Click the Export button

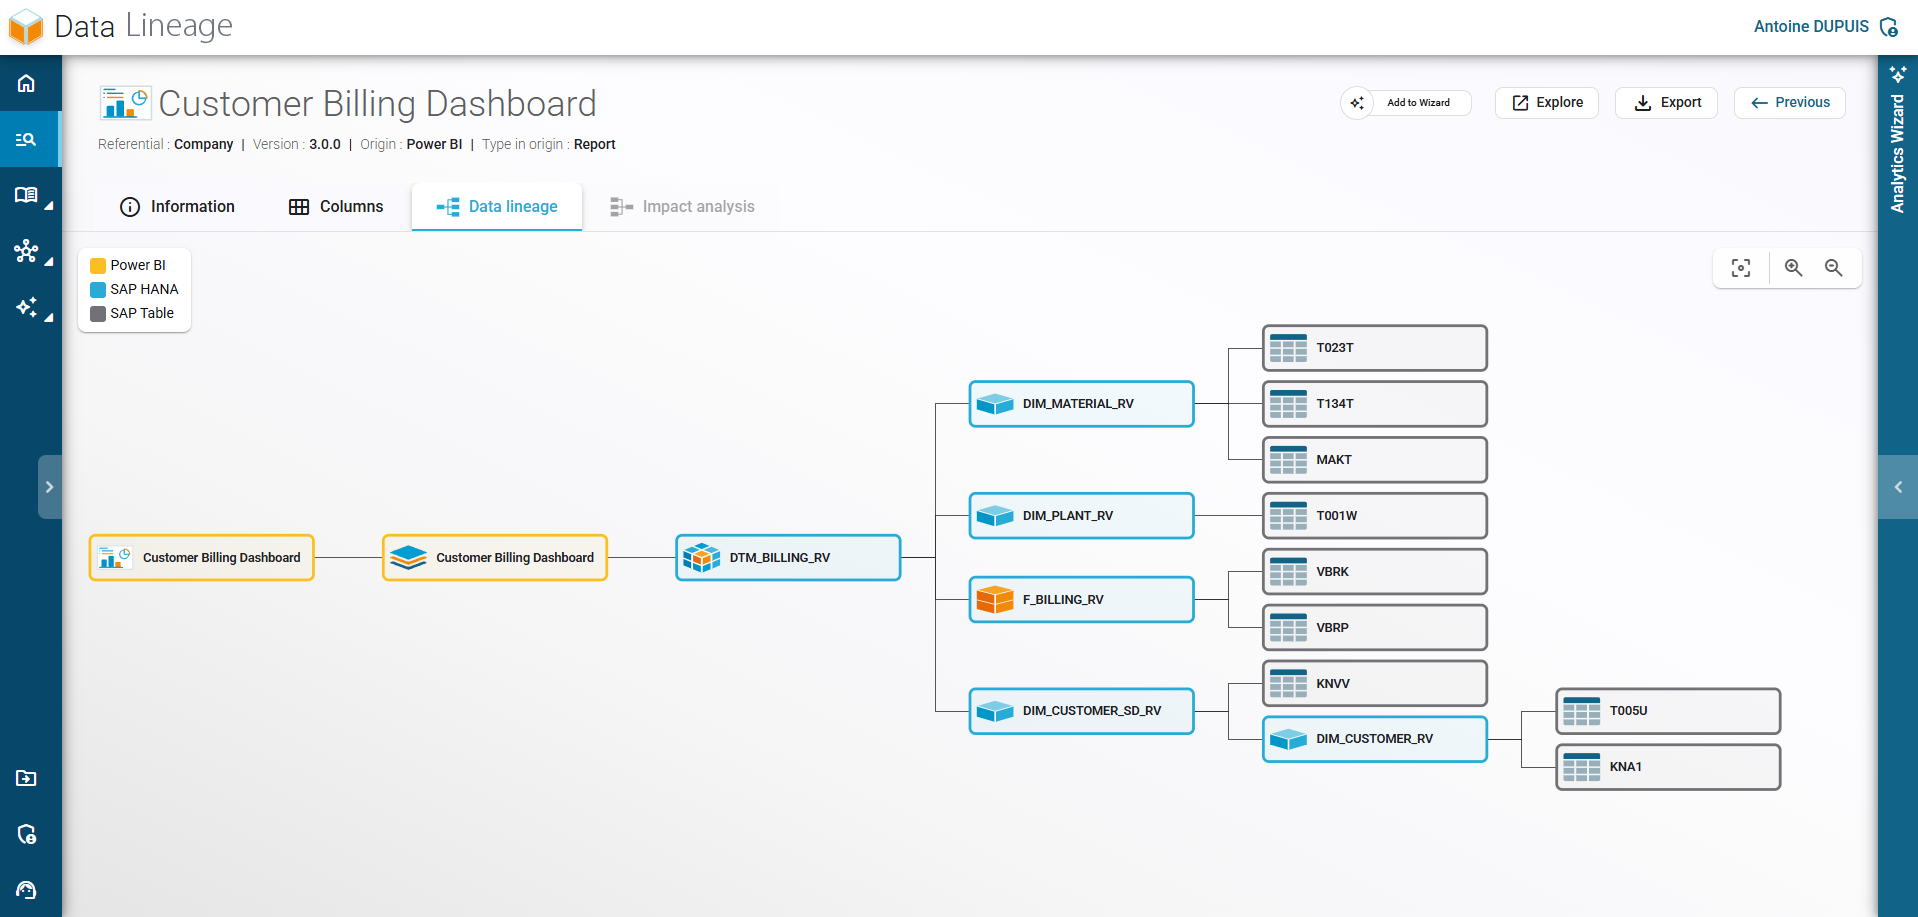(1666, 103)
